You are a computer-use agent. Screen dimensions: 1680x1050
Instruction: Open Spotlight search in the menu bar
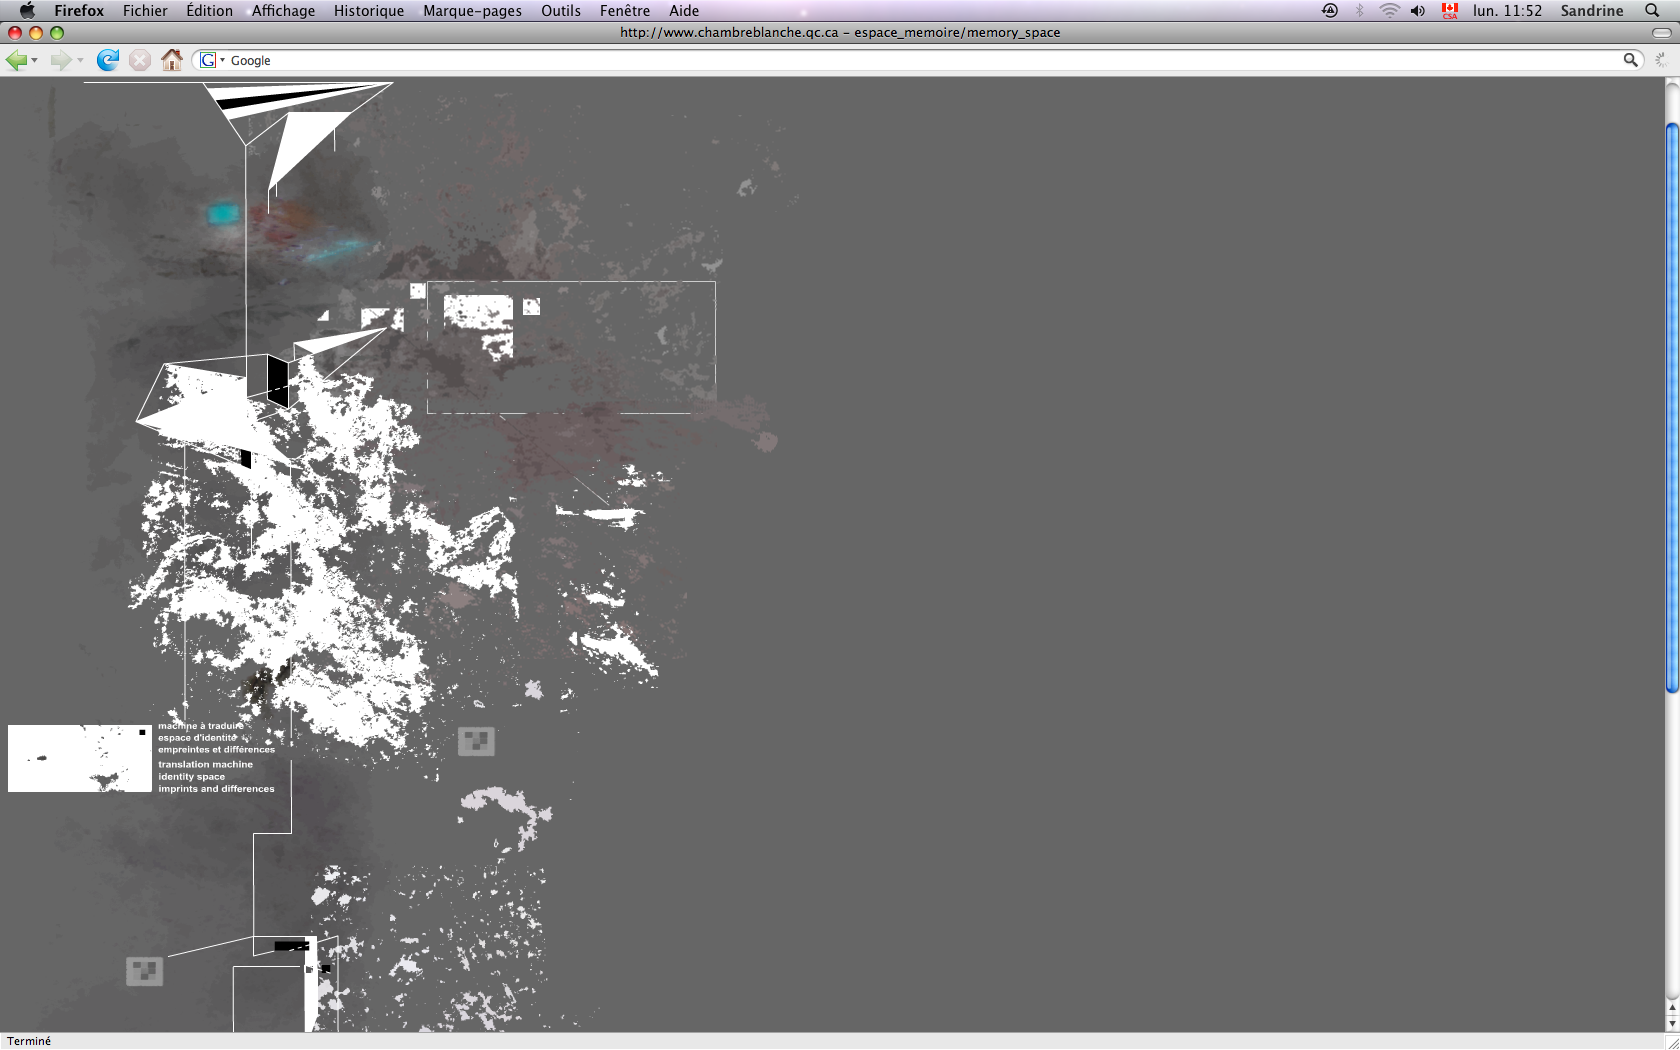pyautogui.click(x=1652, y=10)
